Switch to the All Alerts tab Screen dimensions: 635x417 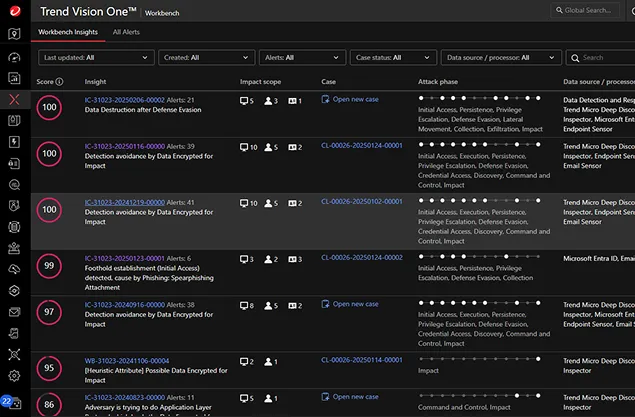click(127, 32)
